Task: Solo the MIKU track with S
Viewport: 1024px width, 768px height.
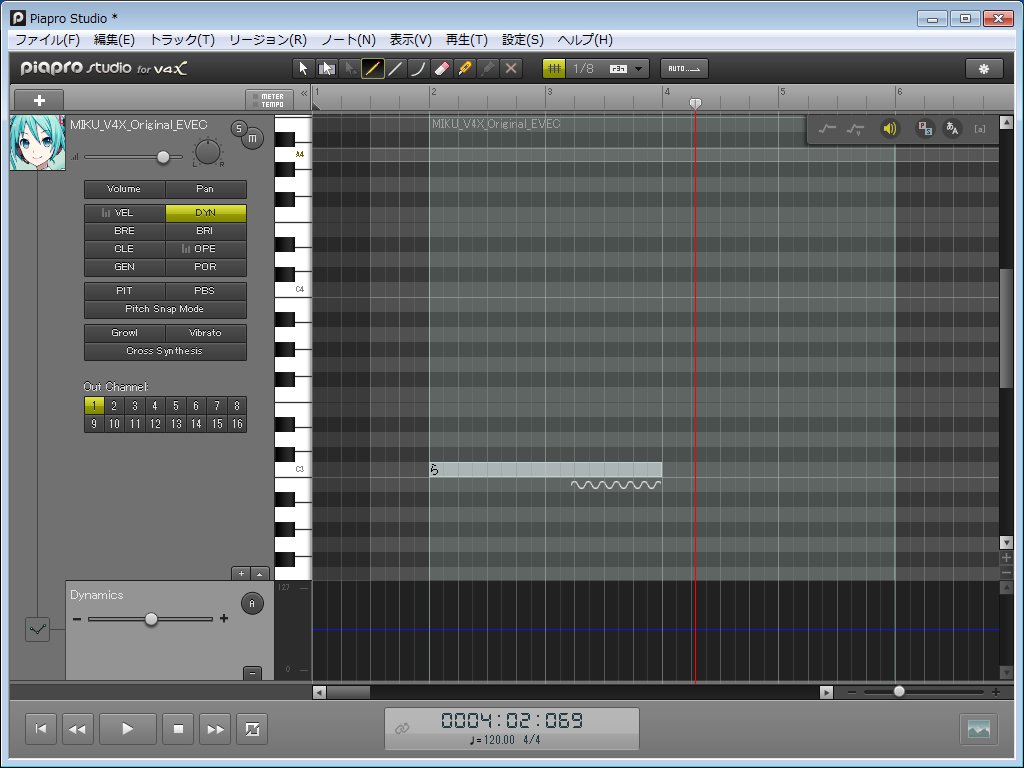Action: 239,129
